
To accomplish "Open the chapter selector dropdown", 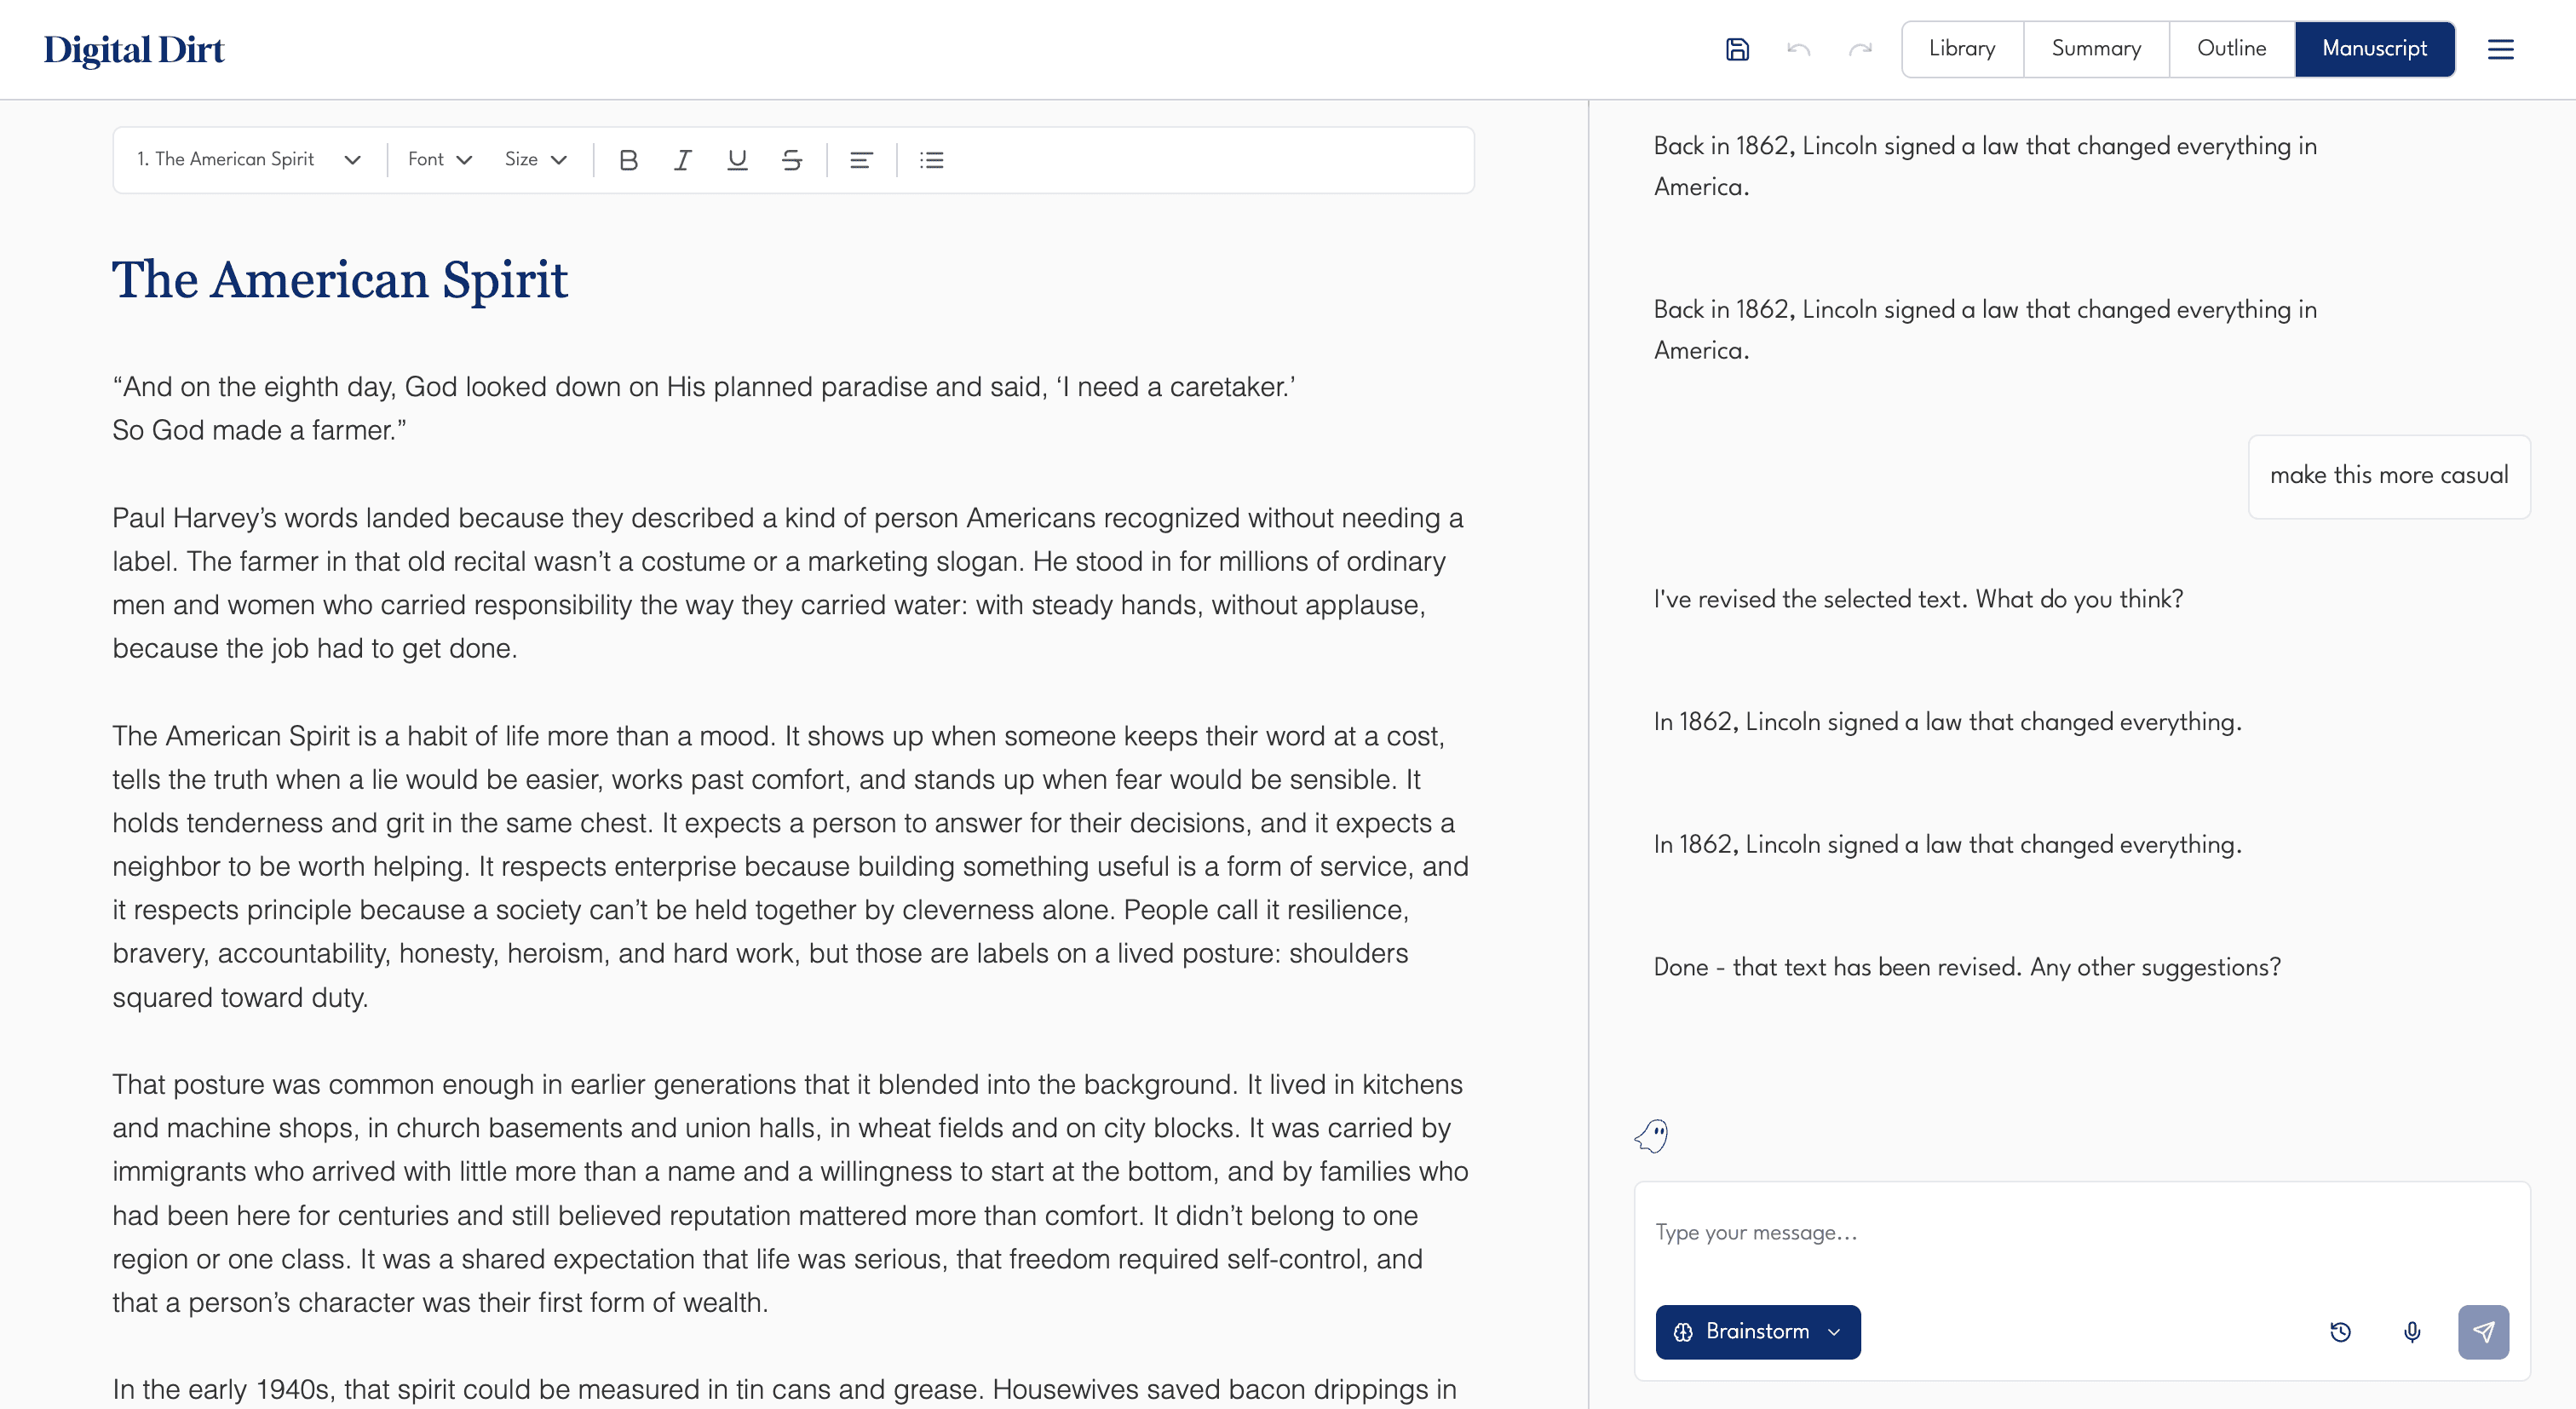I will click(247, 159).
